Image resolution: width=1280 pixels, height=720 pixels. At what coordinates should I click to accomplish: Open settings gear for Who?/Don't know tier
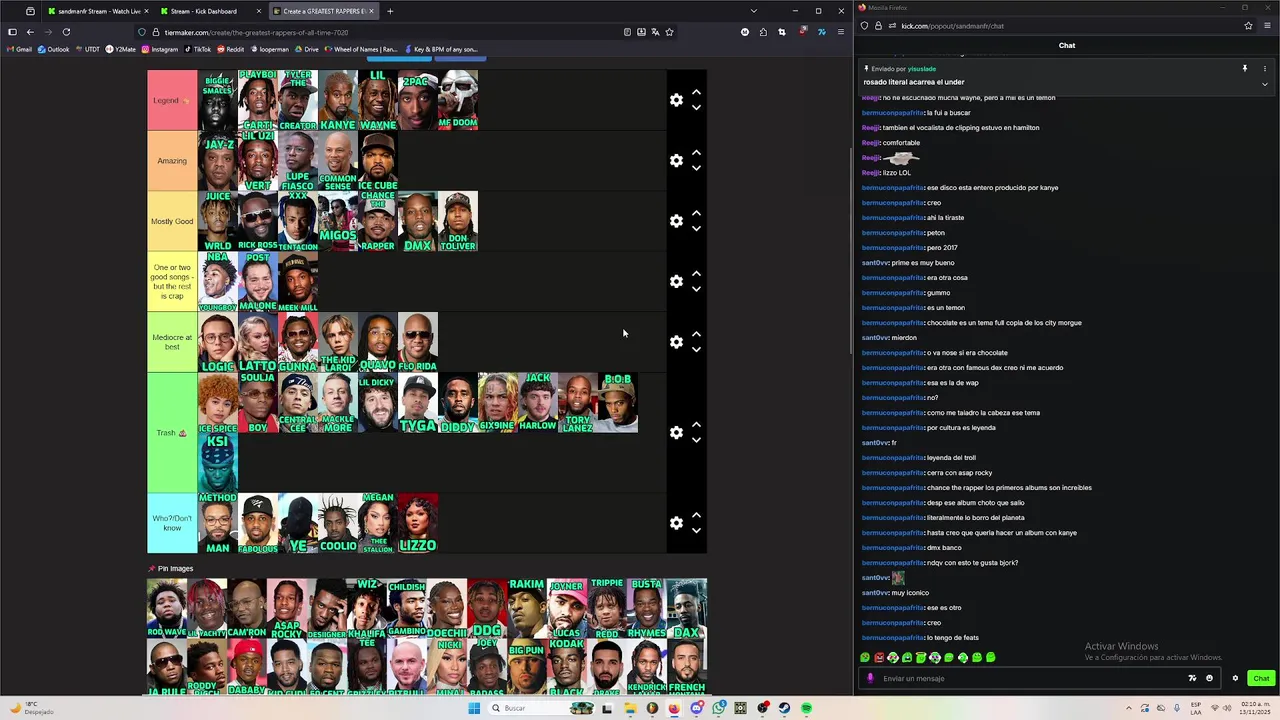pyautogui.click(x=676, y=523)
